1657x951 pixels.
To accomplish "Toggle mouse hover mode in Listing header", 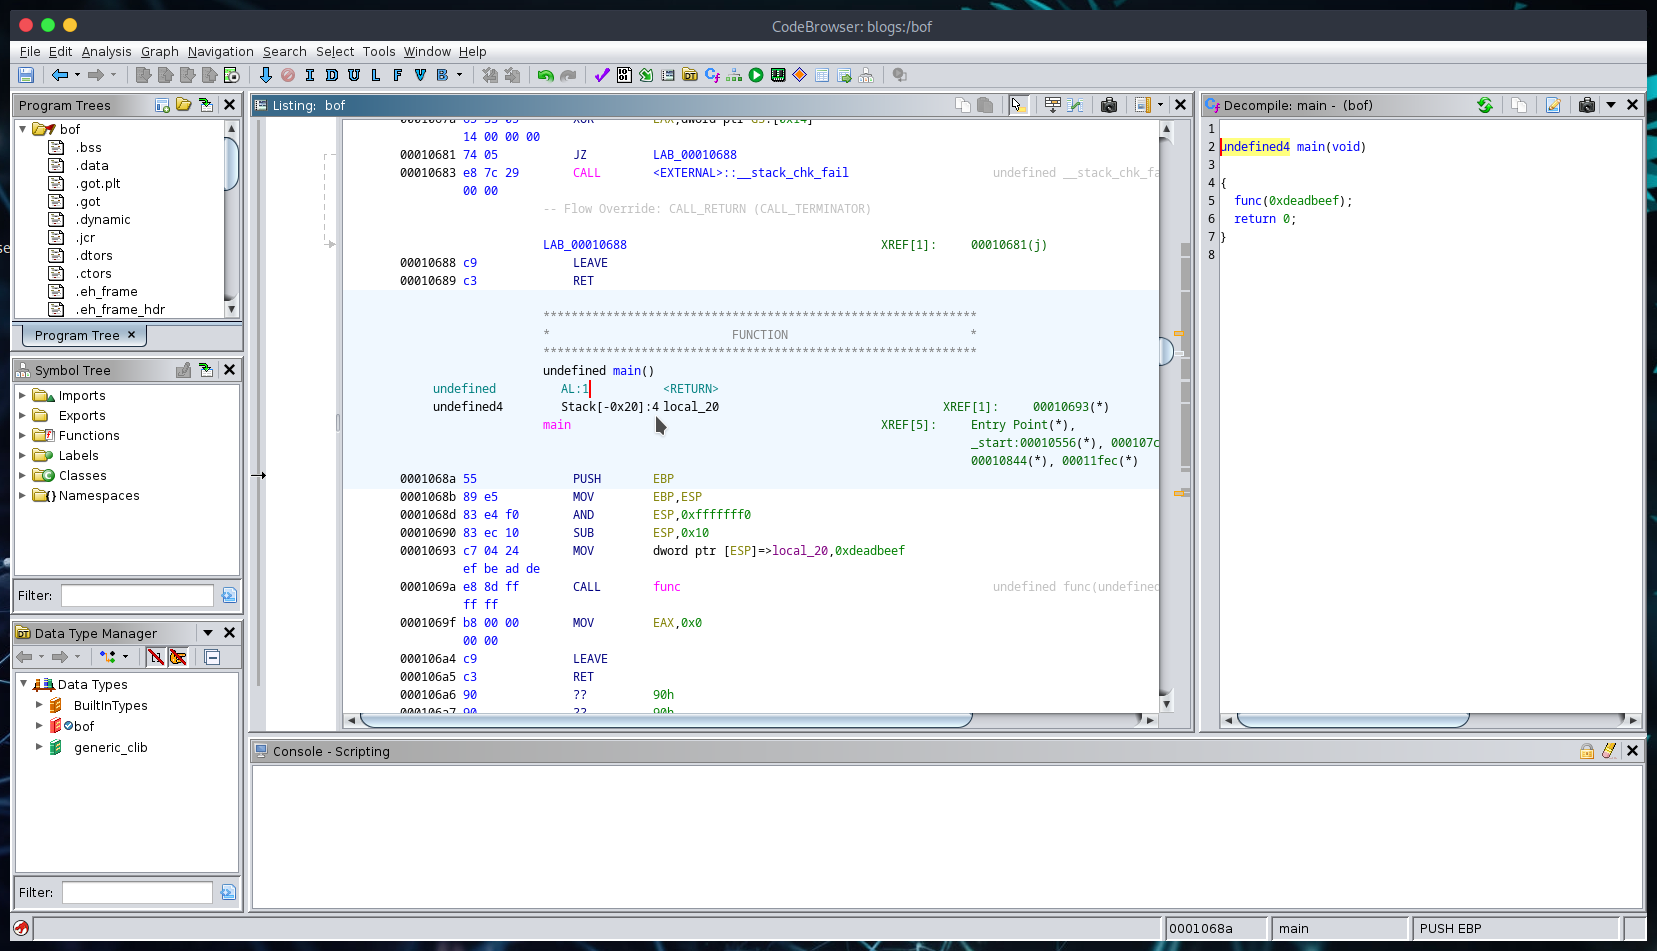I will tap(1018, 105).
